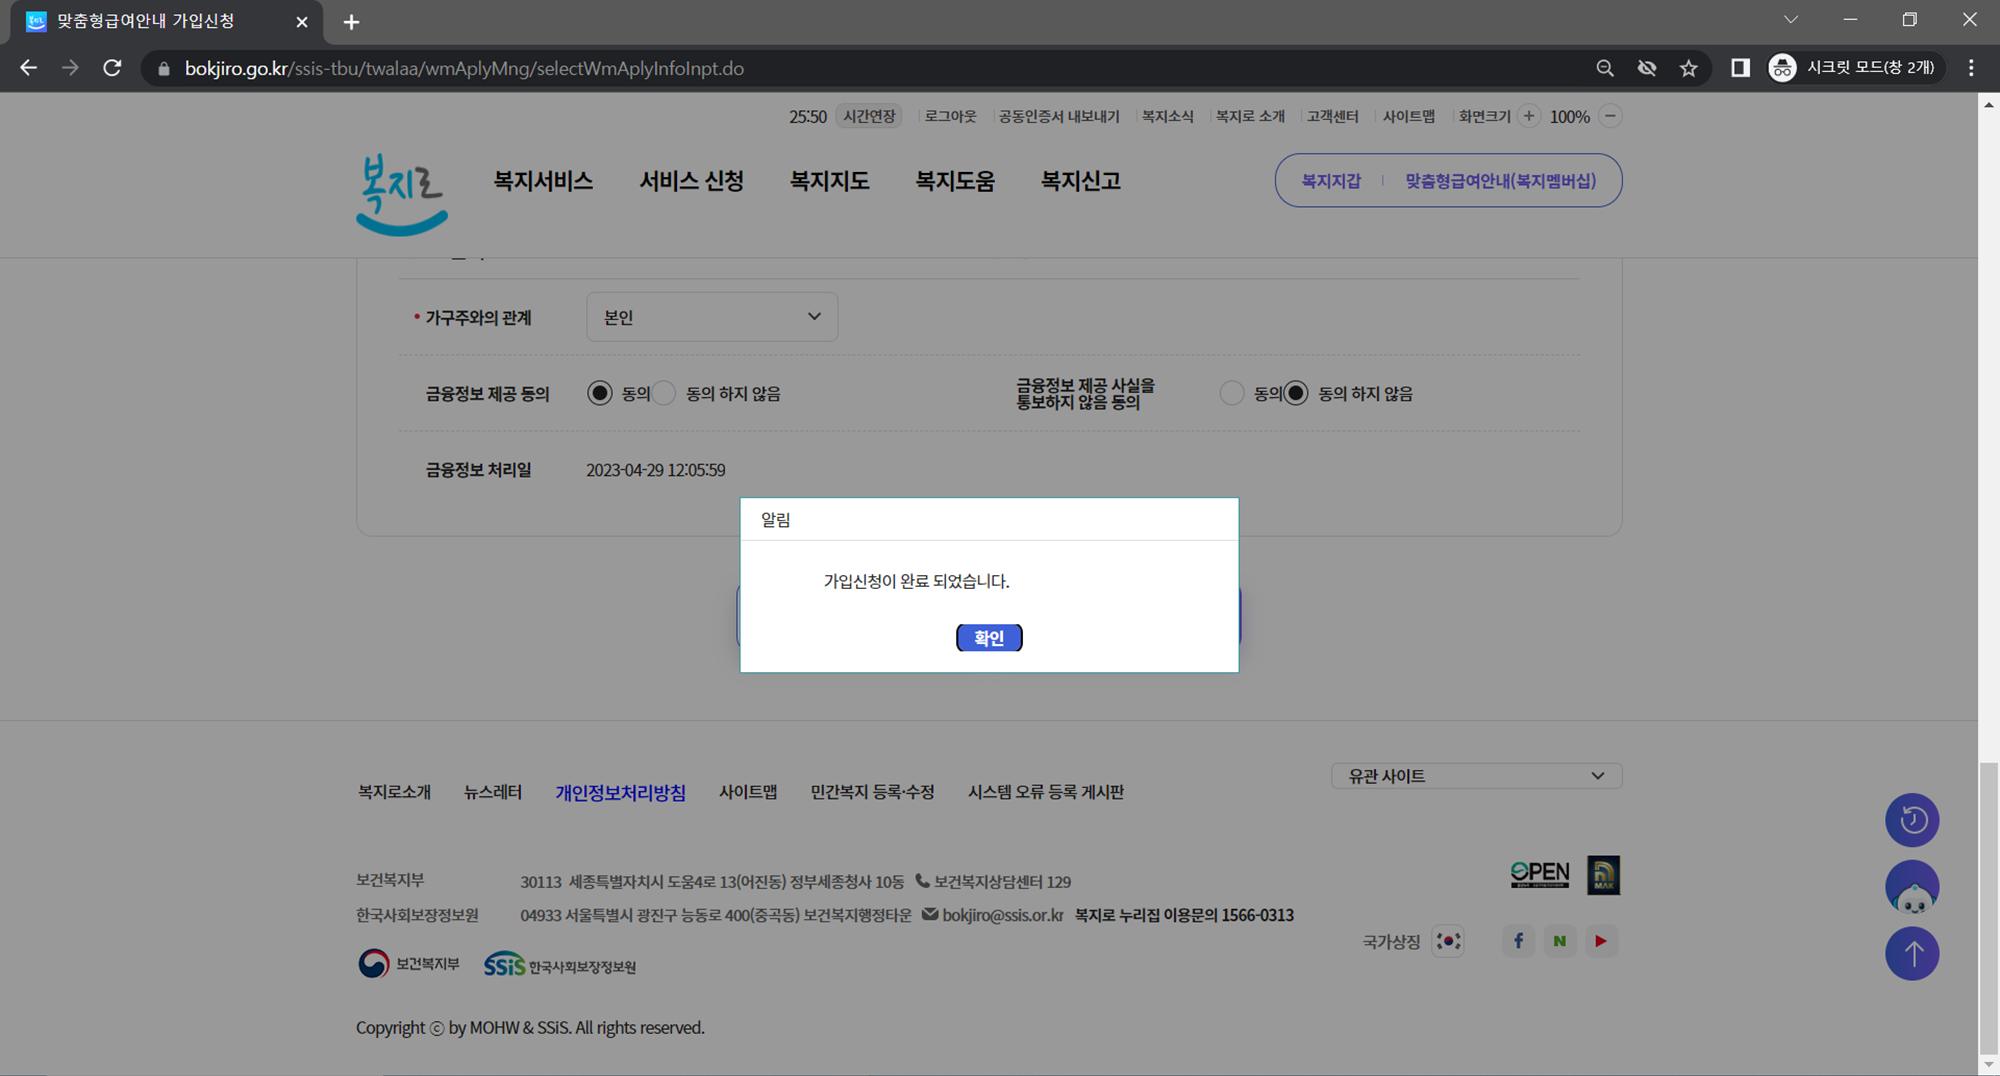This screenshot has width=2000, height=1076.
Task: Open footer 복지로소개 link
Action: tap(394, 792)
